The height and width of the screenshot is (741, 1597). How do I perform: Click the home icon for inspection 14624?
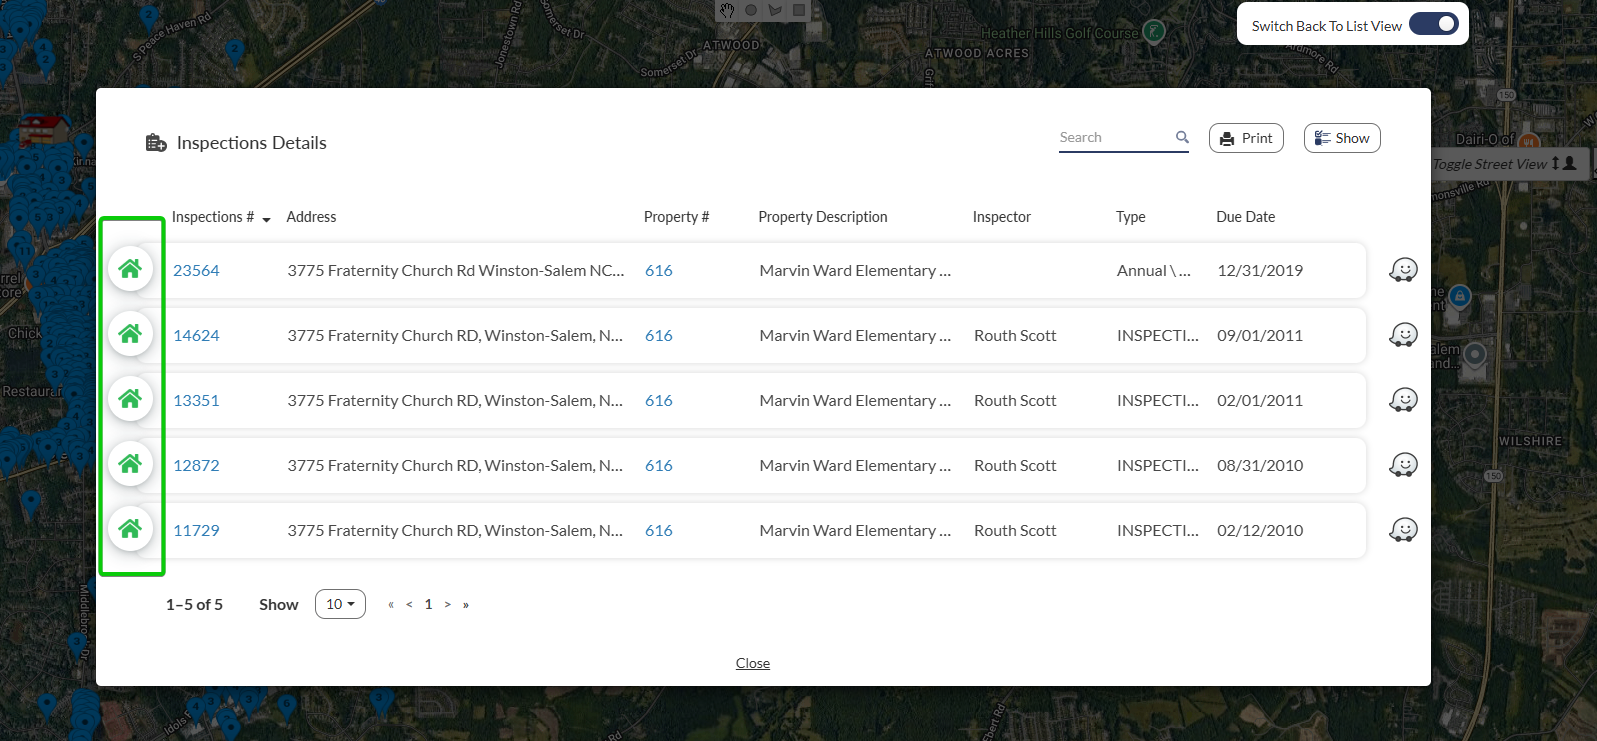[x=130, y=334]
